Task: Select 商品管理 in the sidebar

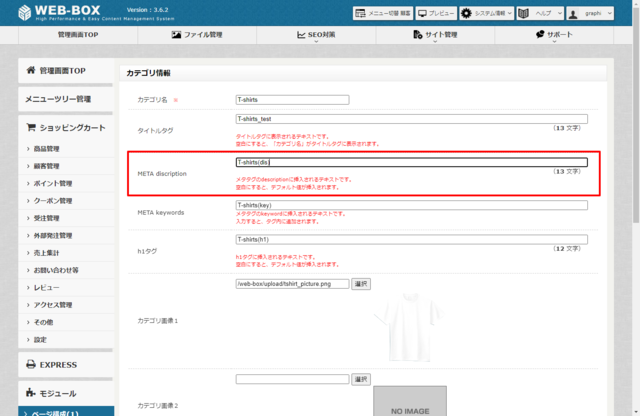Action: tap(66, 149)
